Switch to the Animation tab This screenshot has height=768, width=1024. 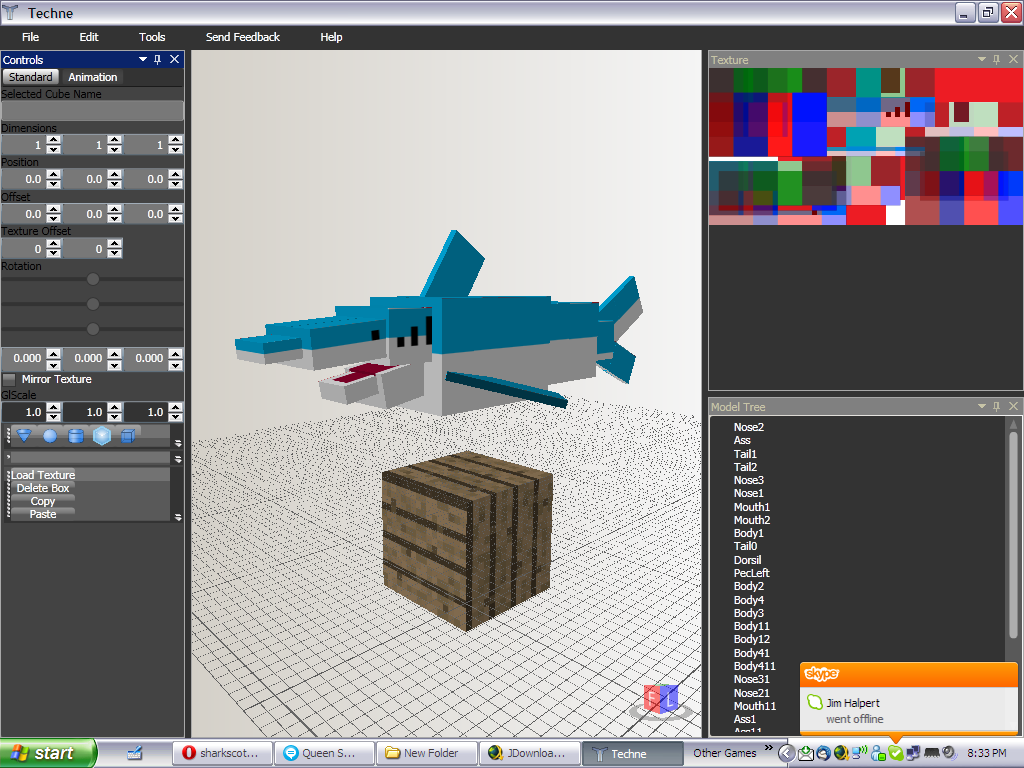[92, 76]
